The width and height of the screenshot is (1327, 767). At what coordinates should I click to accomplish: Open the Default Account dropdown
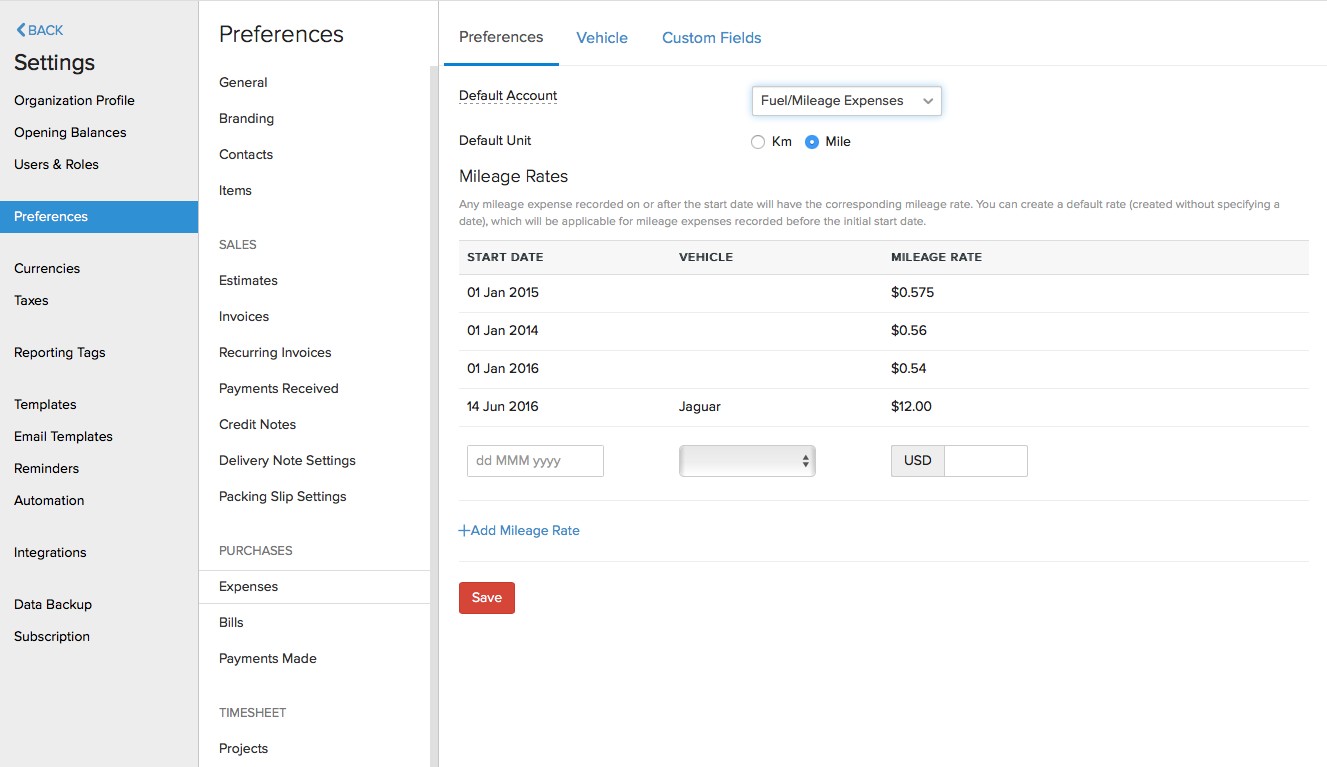[846, 101]
